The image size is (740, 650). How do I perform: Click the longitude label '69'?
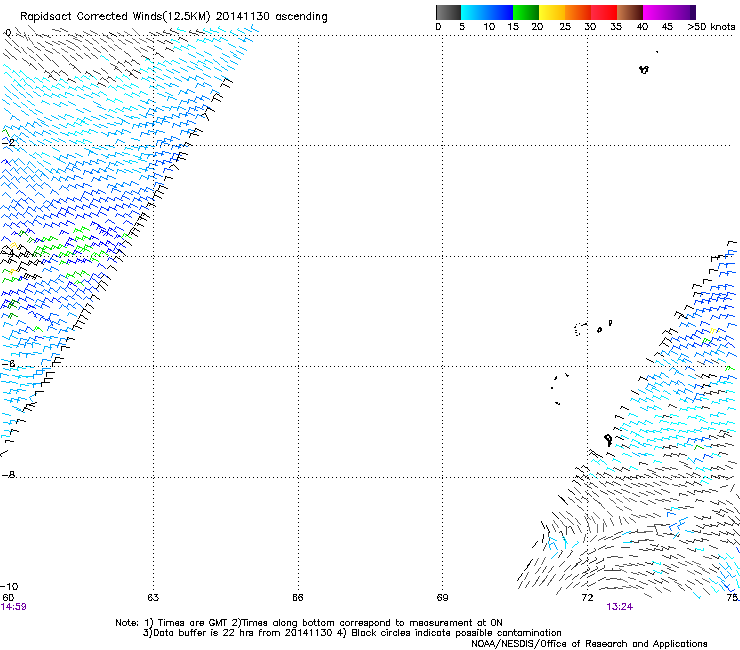[x=442, y=598]
